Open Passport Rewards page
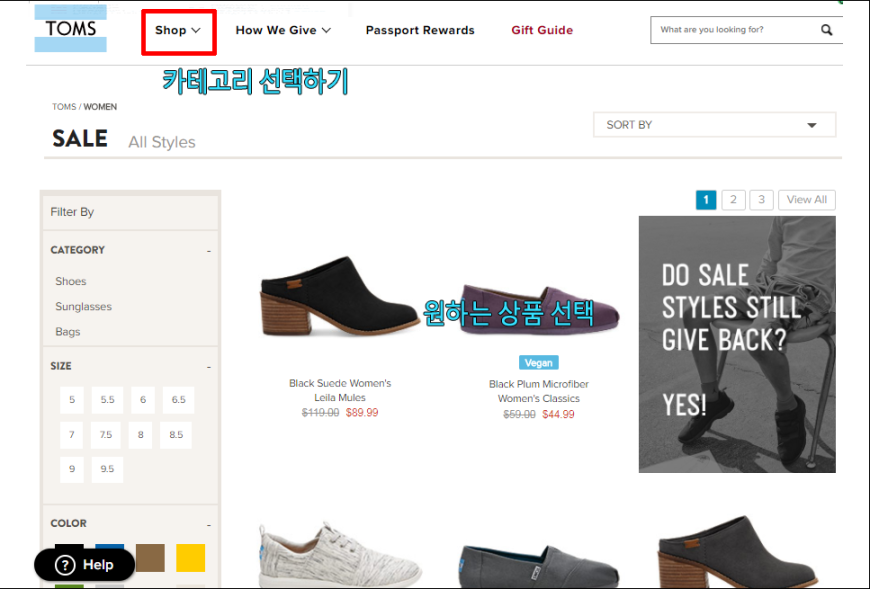This screenshot has width=870, height=589. tap(420, 31)
